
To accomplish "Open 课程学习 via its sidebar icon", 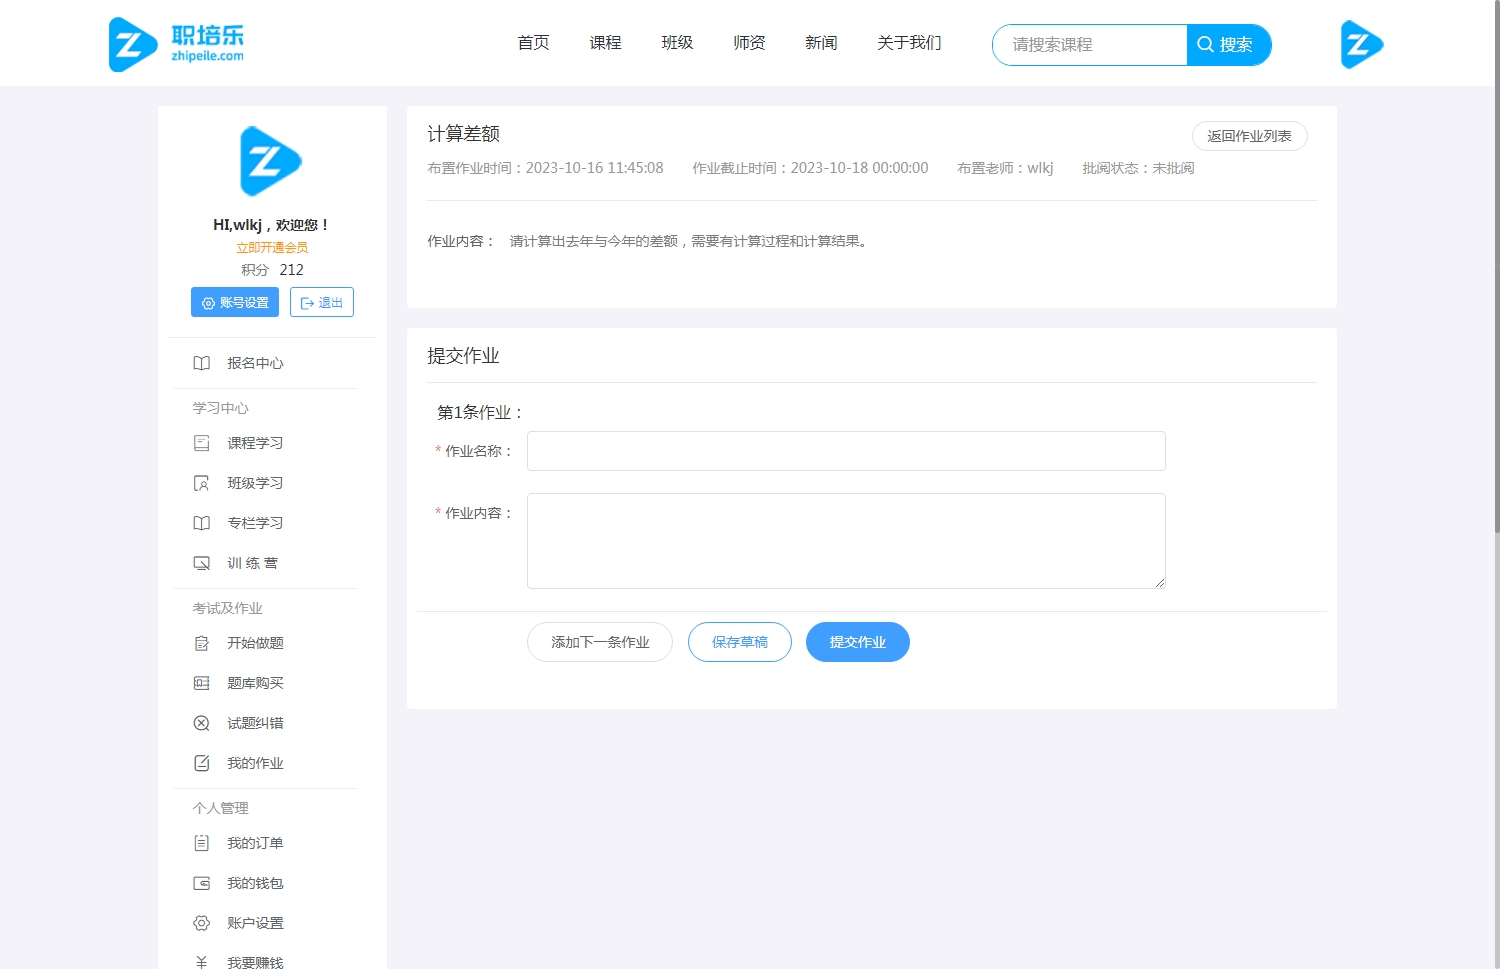I will pos(201,443).
